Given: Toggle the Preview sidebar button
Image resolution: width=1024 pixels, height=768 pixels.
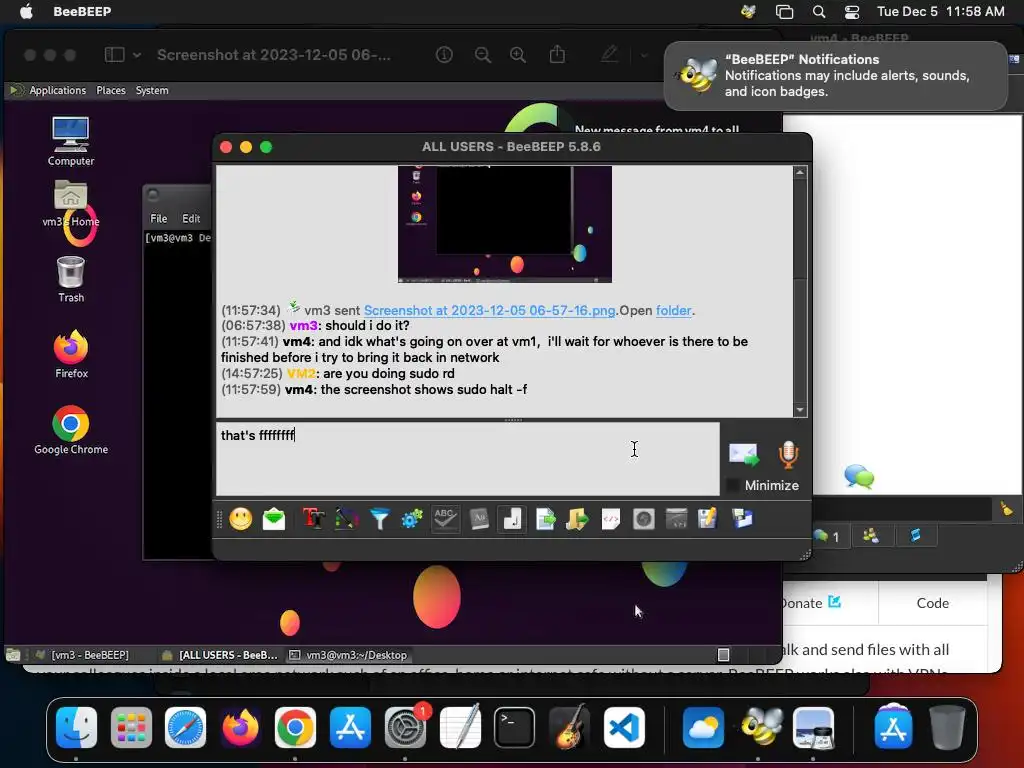Looking at the screenshot, I should [x=114, y=55].
